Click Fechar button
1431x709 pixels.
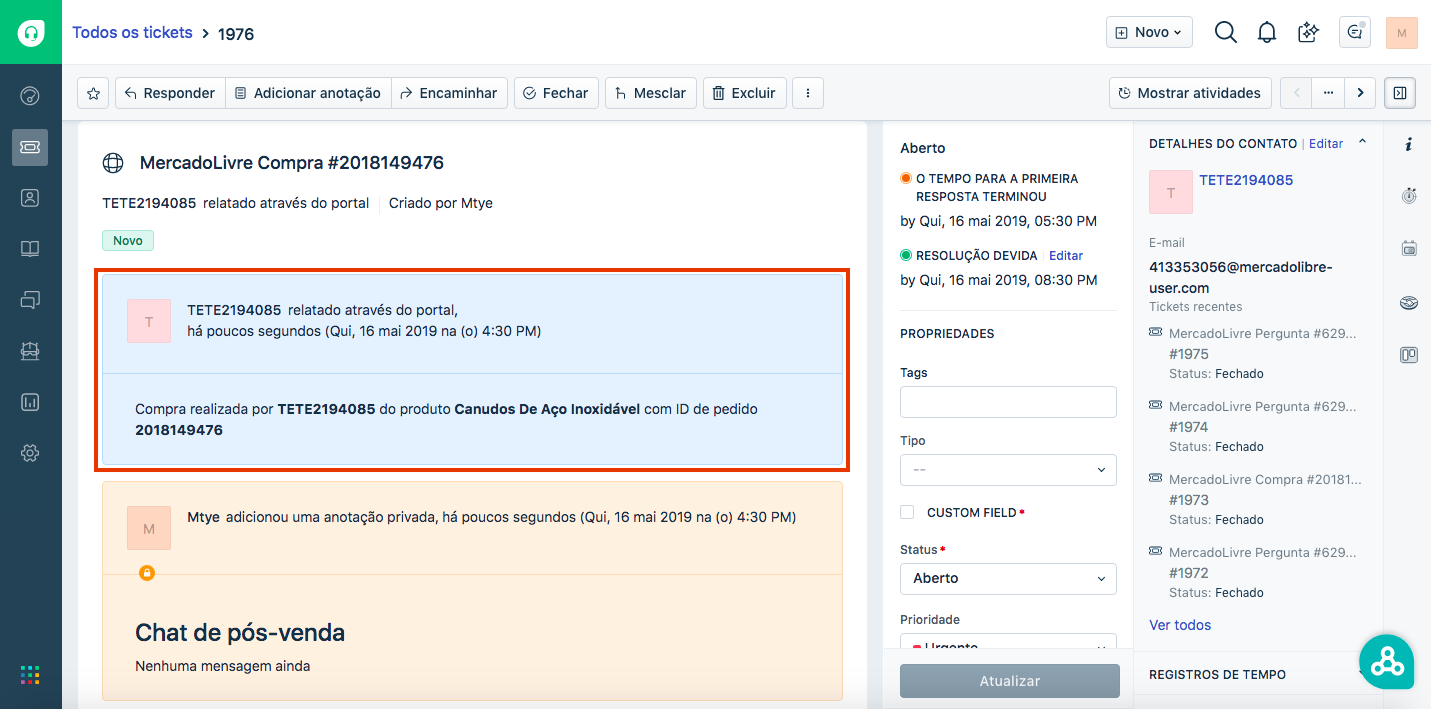[556, 93]
